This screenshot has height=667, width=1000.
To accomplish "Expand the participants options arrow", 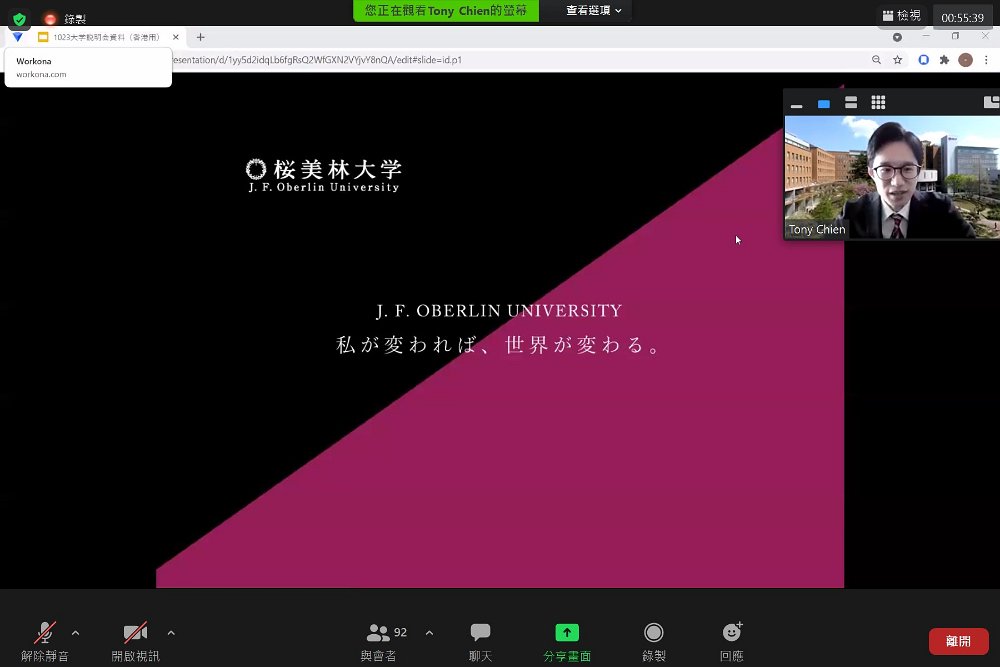I will point(429,633).
